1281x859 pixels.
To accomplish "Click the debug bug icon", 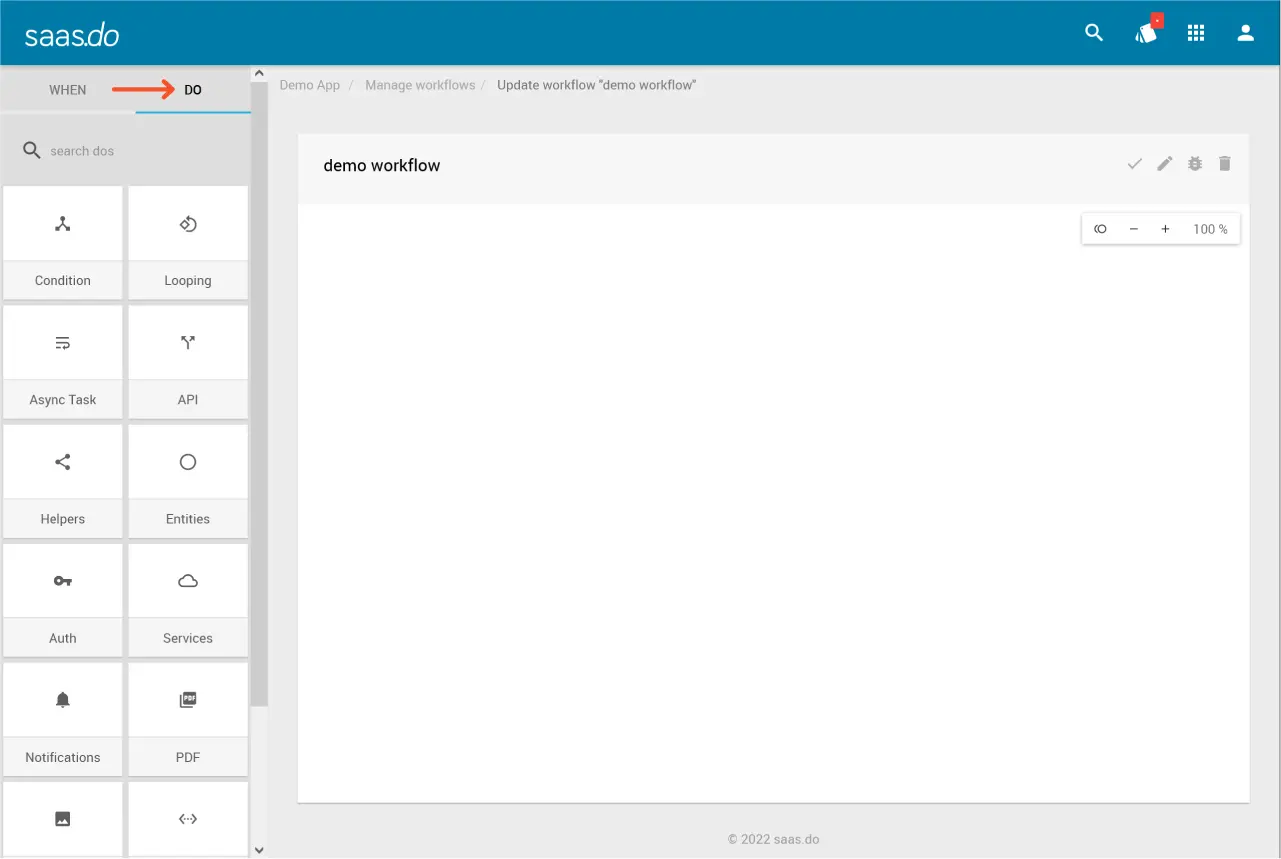I will coord(1195,164).
